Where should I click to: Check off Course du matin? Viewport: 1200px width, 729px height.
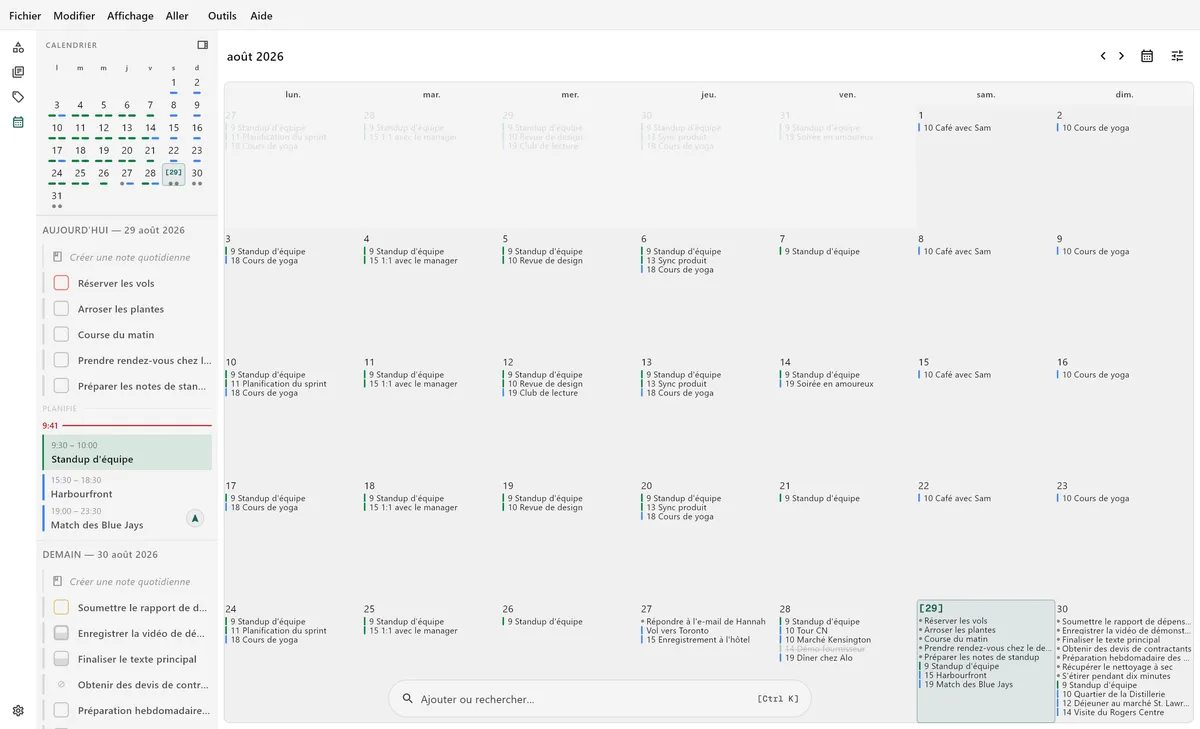(x=61, y=335)
